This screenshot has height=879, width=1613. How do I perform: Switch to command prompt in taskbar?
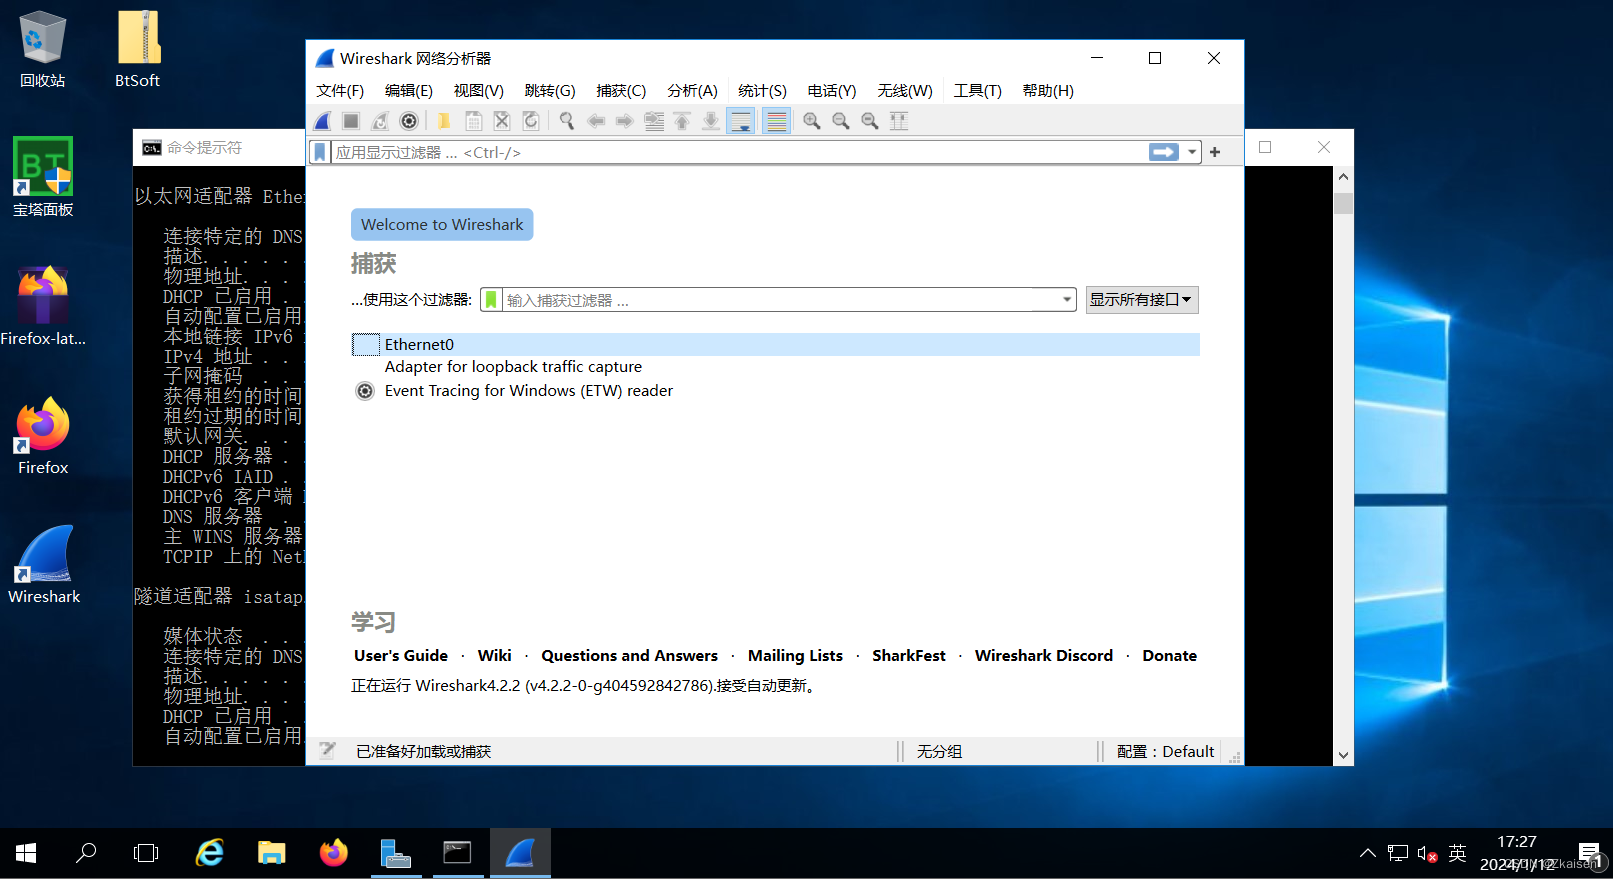point(457,853)
